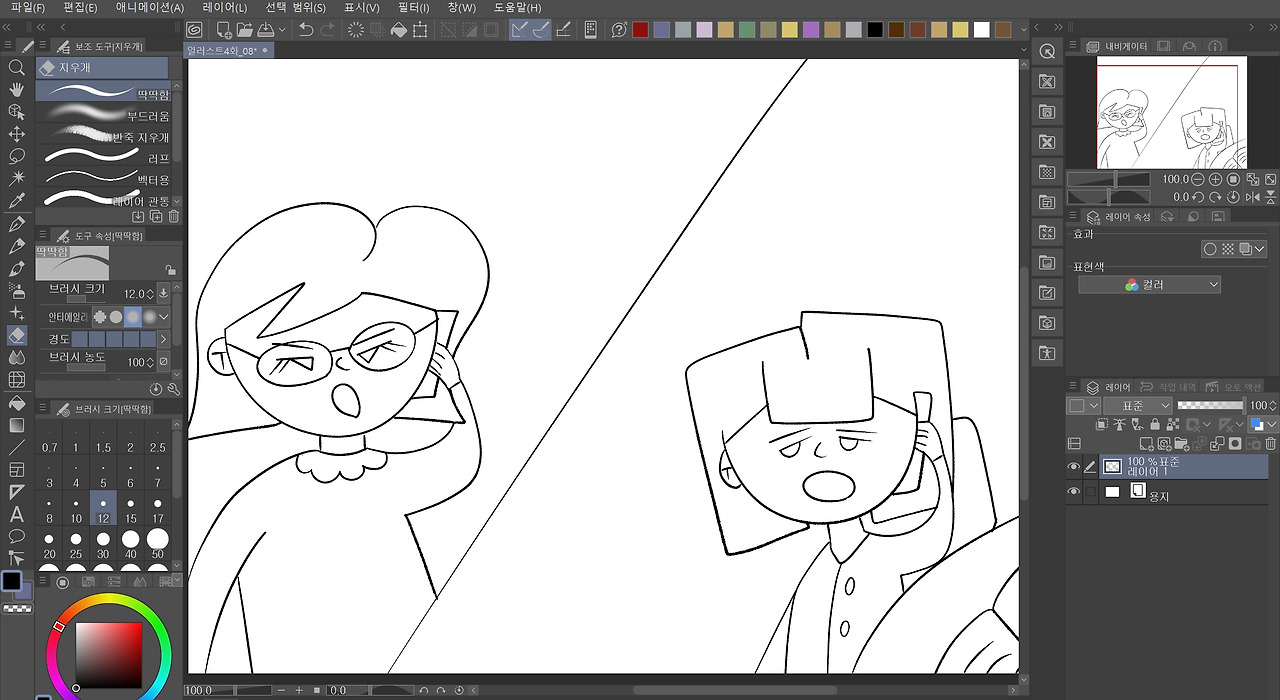Image resolution: width=1280 pixels, height=700 pixels.
Task: Select no anti-aliasing option
Action: click(100, 317)
